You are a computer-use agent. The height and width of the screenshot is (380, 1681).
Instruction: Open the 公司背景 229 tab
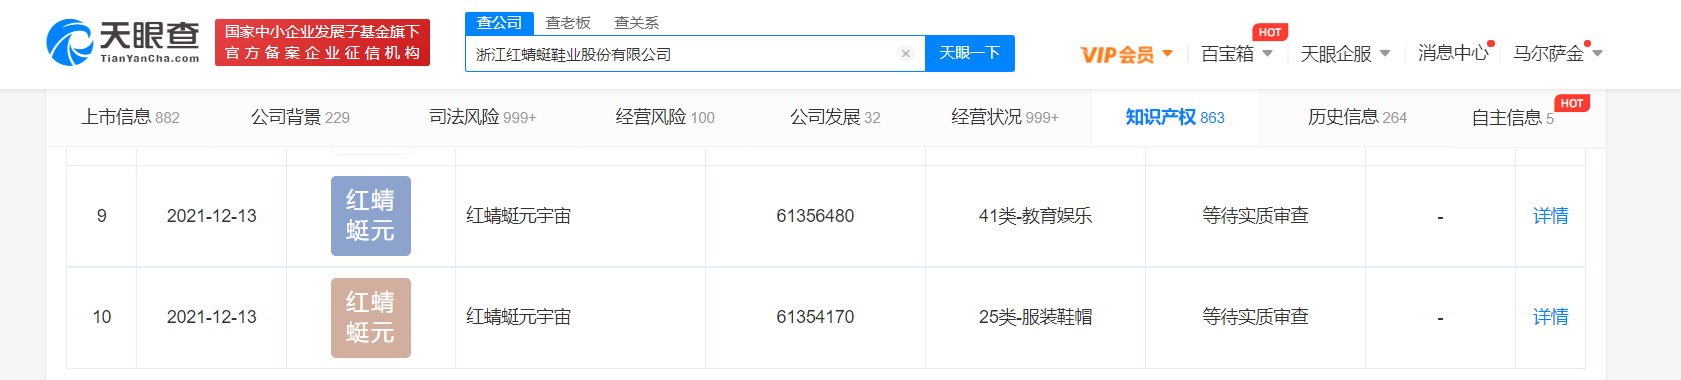point(300,117)
